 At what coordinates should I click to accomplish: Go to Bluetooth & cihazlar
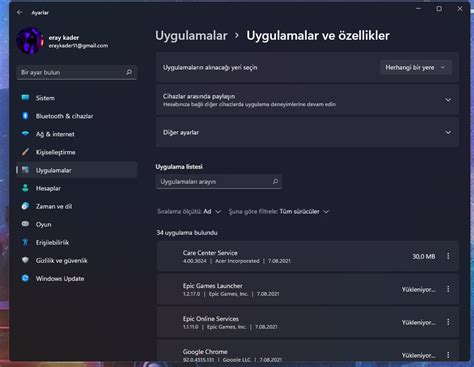click(x=77, y=116)
